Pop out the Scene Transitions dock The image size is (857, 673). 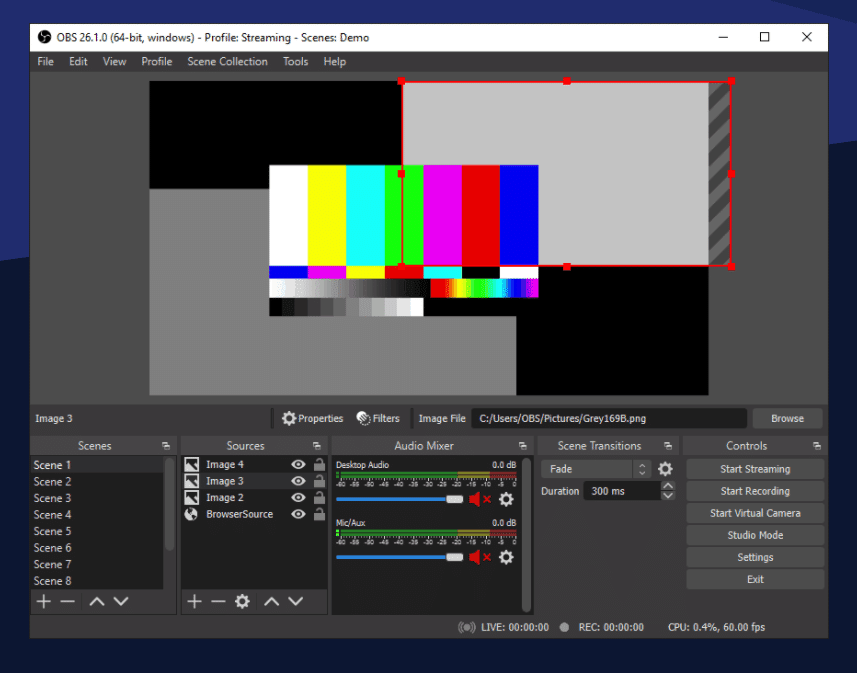(x=668, y=446)
